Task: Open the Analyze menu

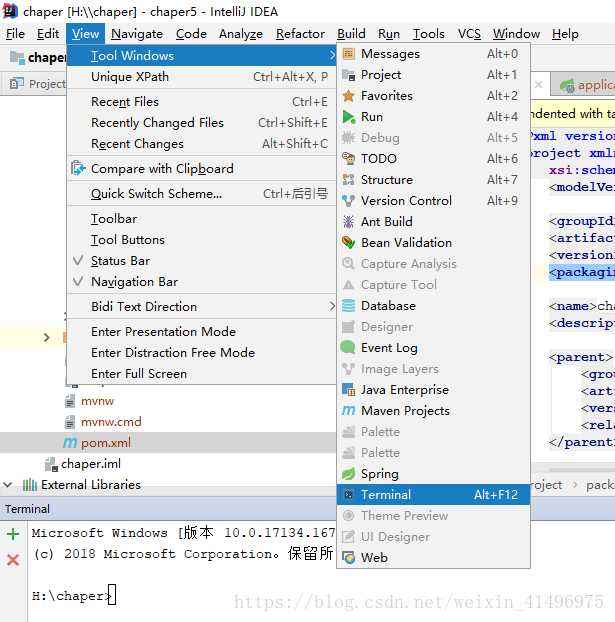Action: click(241, 34)
